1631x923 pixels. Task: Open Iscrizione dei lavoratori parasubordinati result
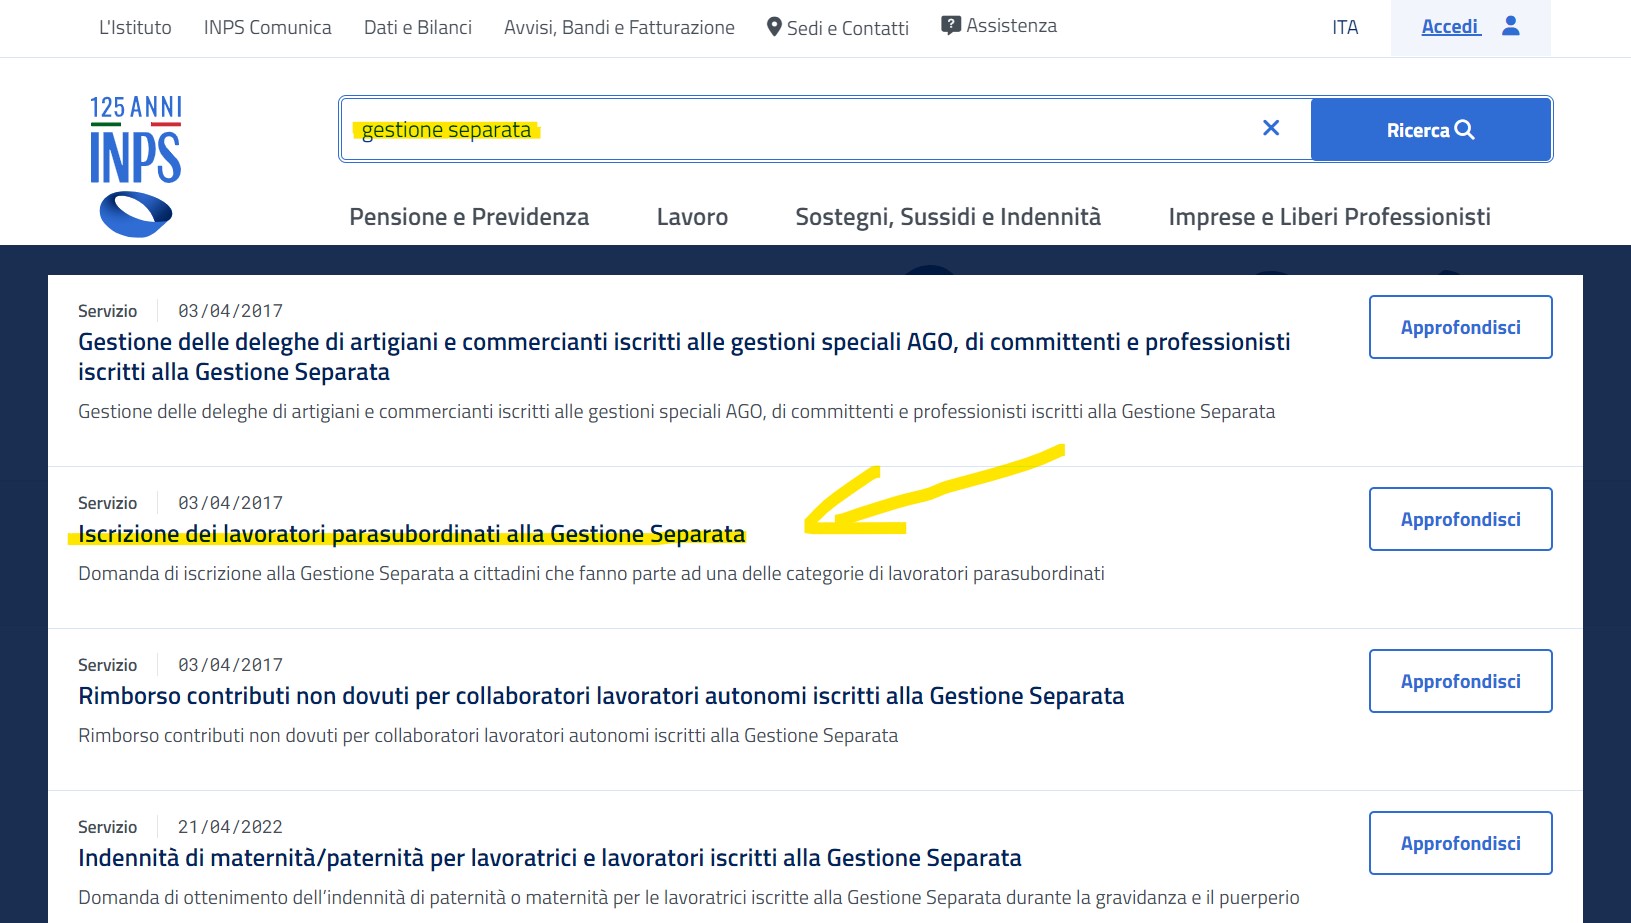(x=411, y=534)
